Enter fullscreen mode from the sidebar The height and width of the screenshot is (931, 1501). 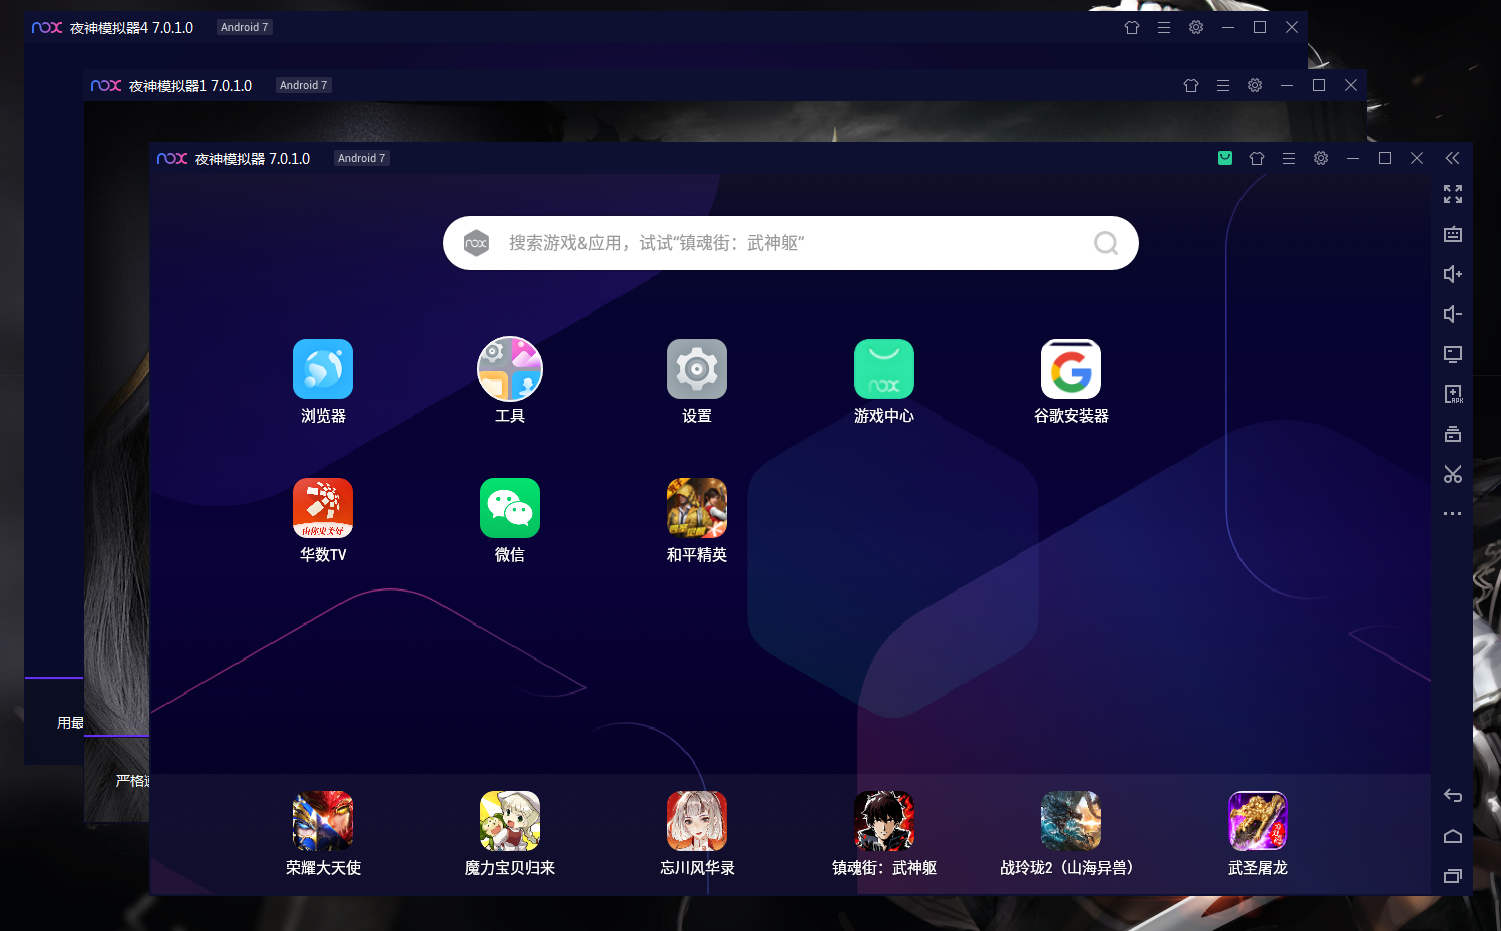(1453, 194)
